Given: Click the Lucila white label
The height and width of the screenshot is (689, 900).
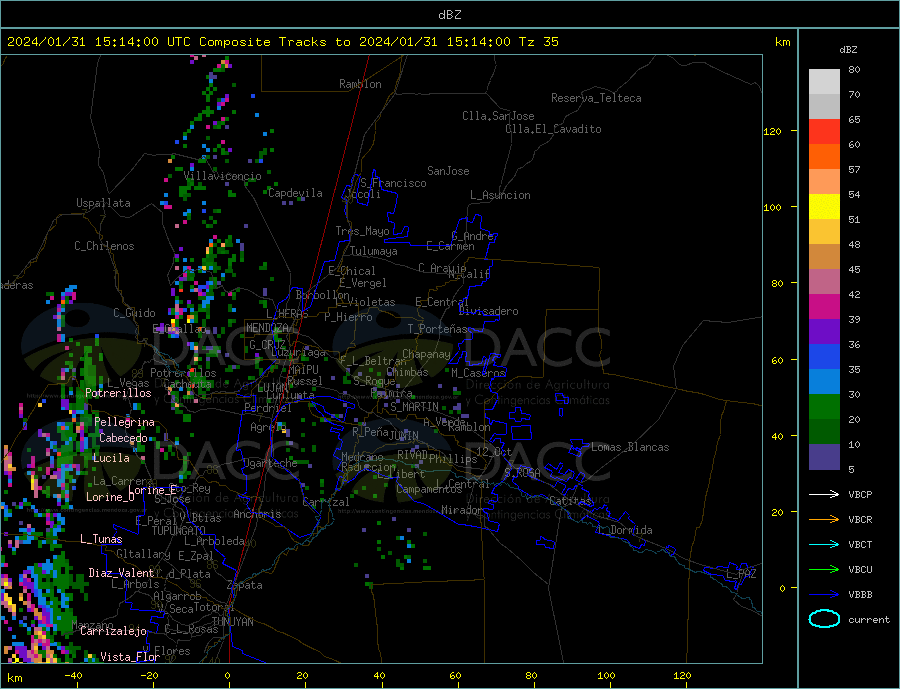Looking at the screenshot, I should click(x=111, y=458).
